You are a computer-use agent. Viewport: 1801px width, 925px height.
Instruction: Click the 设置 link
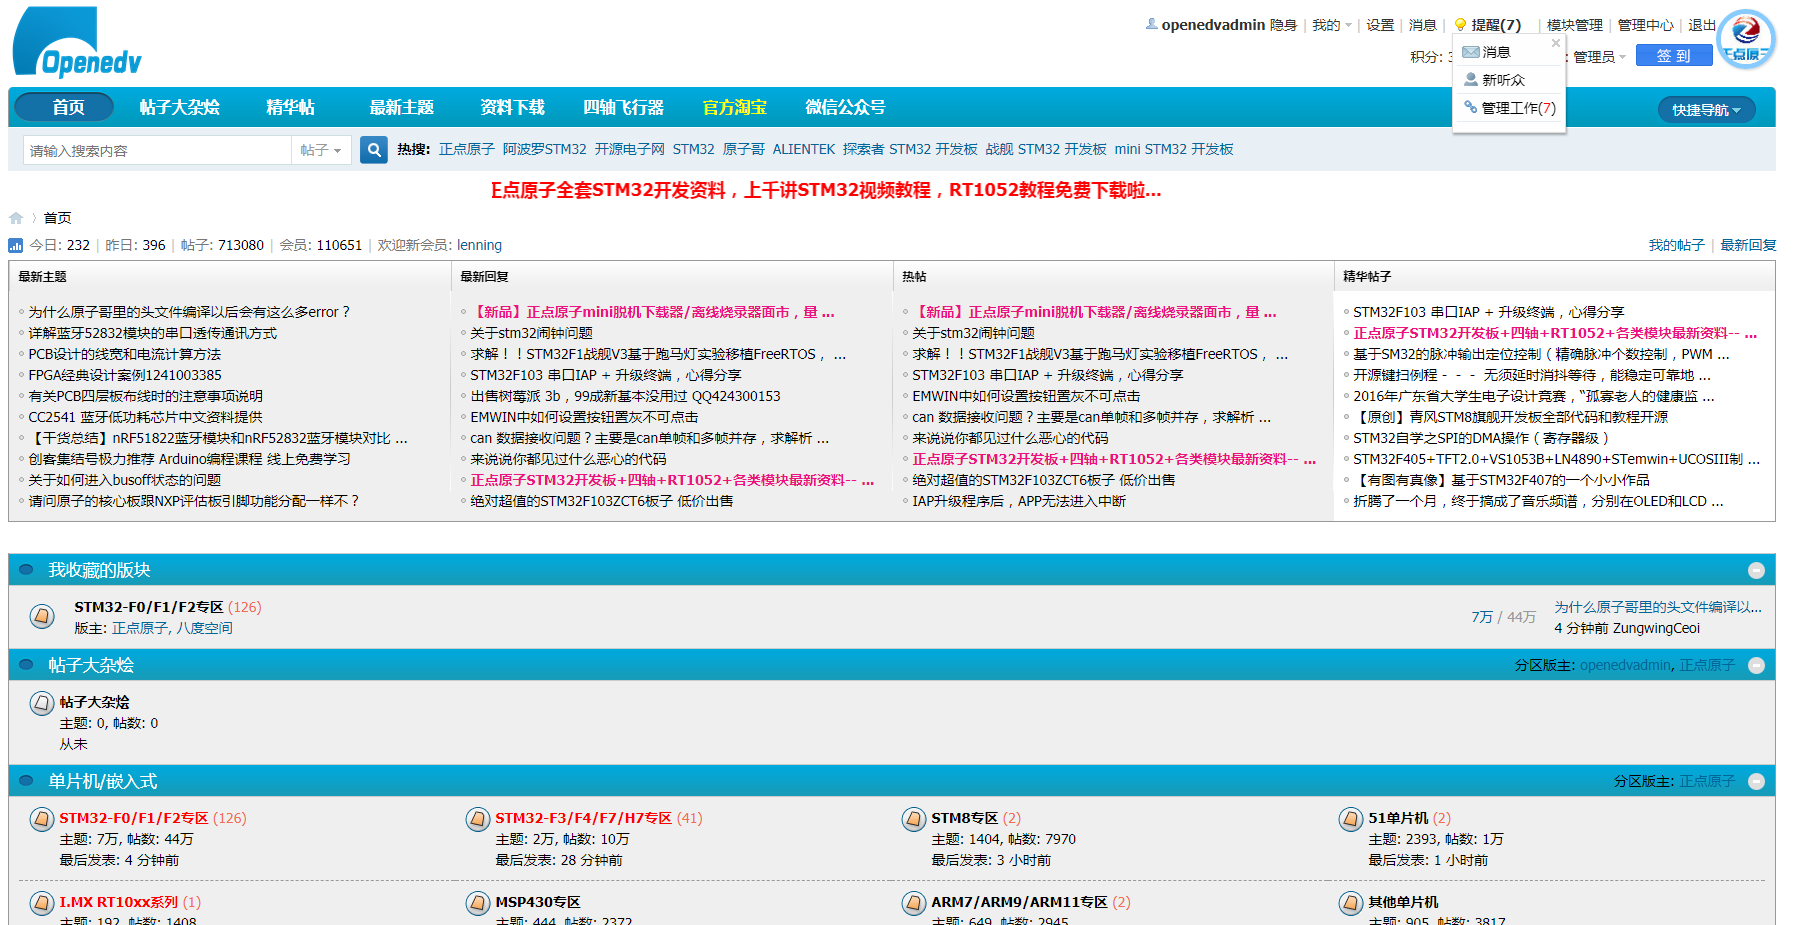coord(1380,25)
